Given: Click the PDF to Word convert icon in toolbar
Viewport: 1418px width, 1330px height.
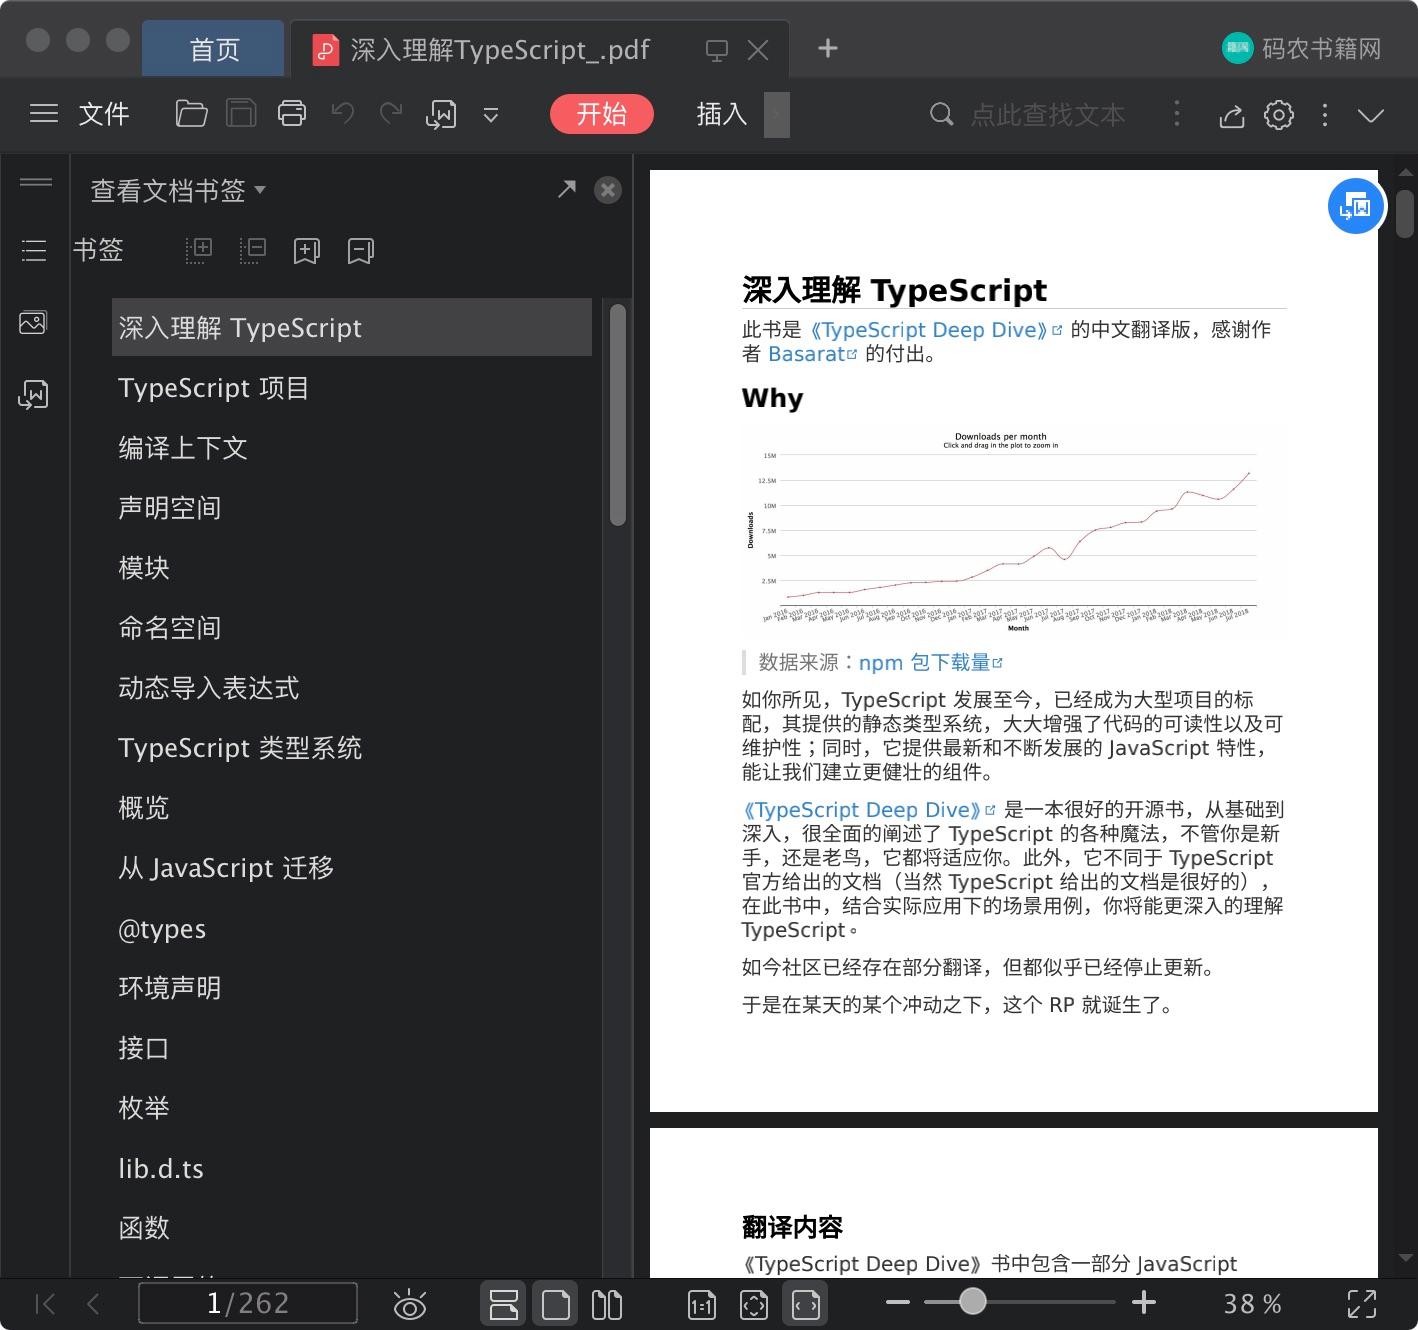Looking at the screenshot, I should pos(441,115).
